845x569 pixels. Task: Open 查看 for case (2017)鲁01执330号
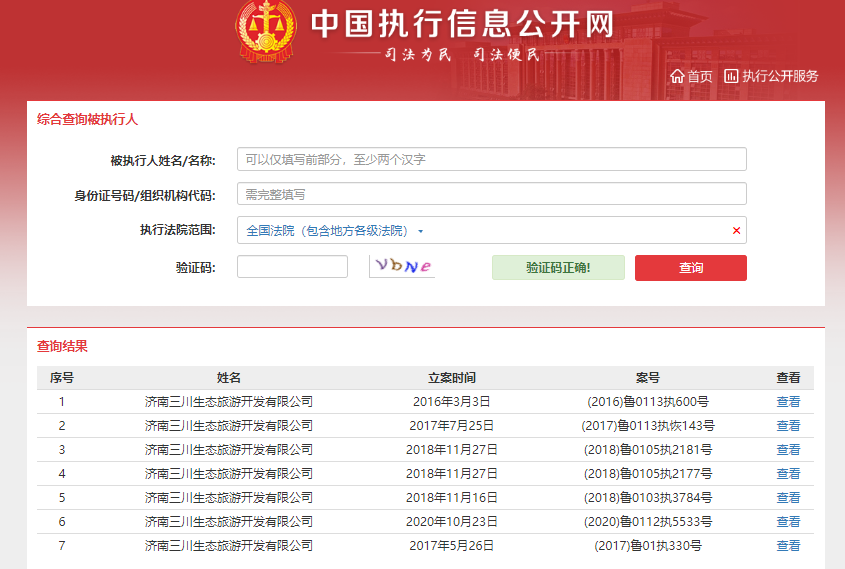coord(788,546)
